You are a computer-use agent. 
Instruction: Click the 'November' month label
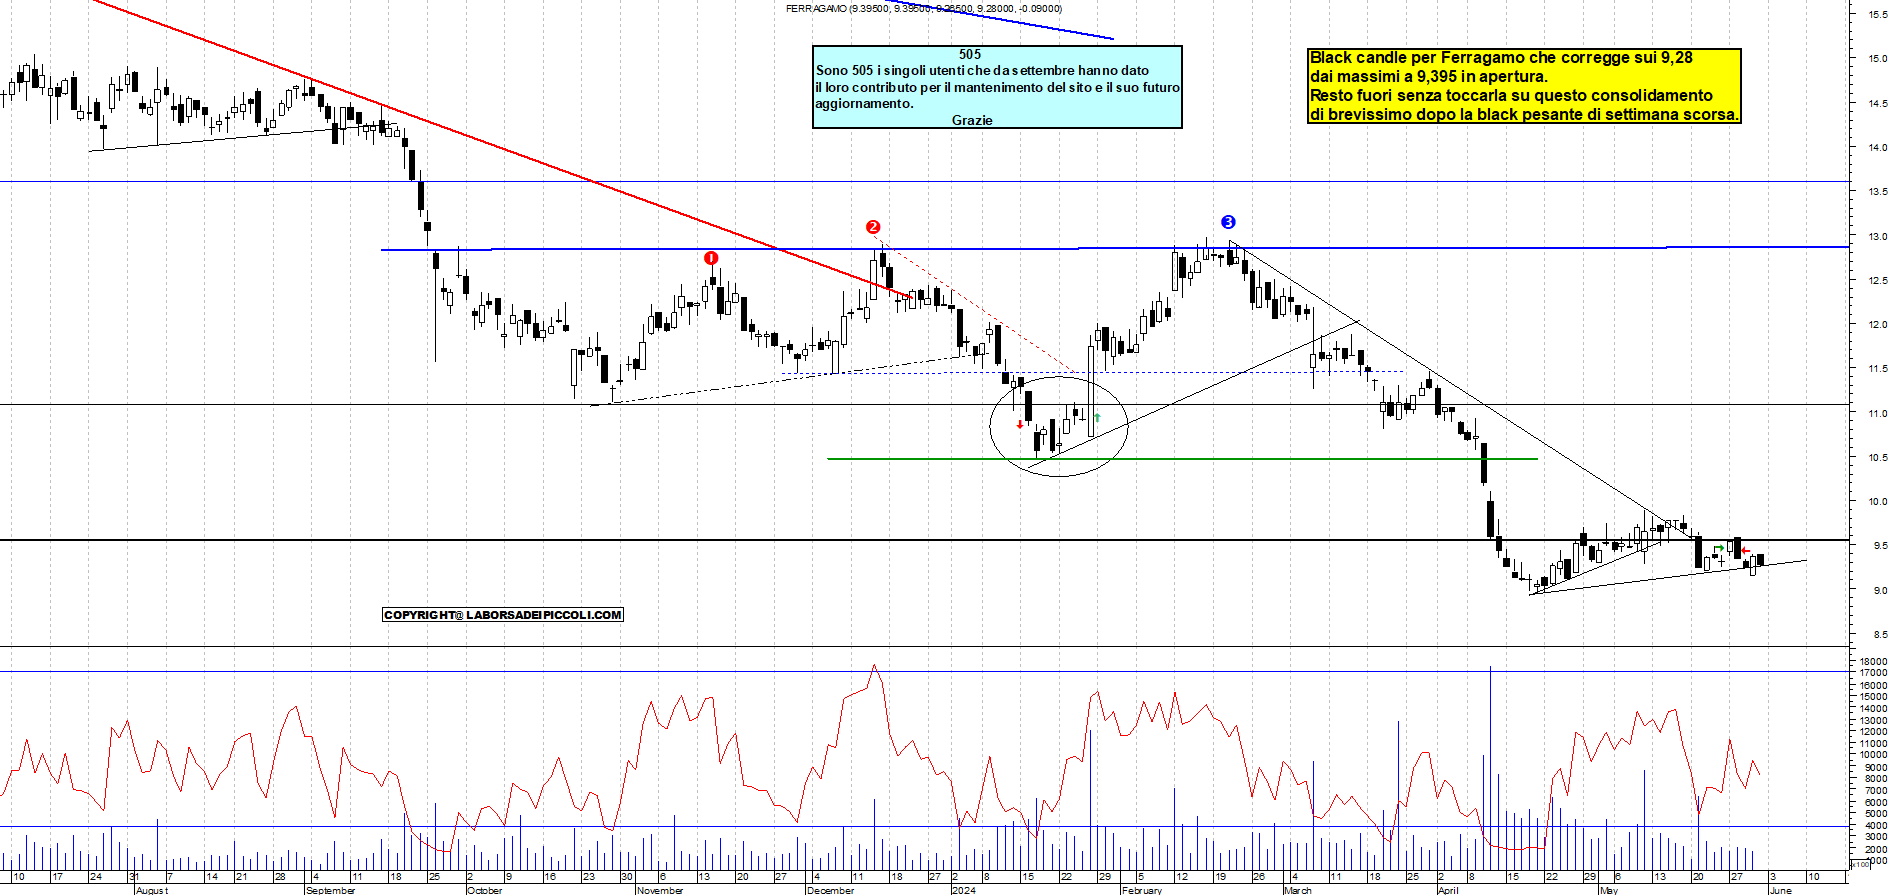point(660,890)
